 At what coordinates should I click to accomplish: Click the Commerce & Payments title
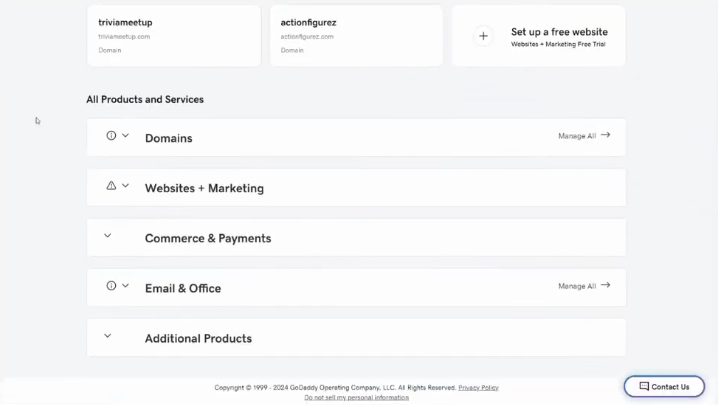[208, 238]
